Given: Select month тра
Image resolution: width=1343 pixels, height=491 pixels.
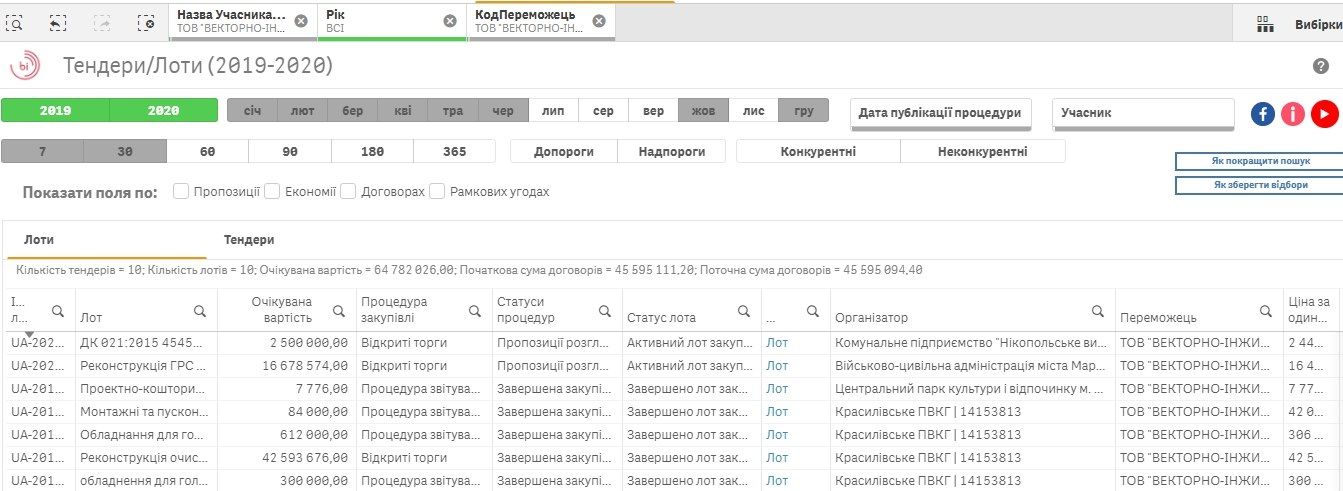Looking at the screenshot, I should 453,111.
